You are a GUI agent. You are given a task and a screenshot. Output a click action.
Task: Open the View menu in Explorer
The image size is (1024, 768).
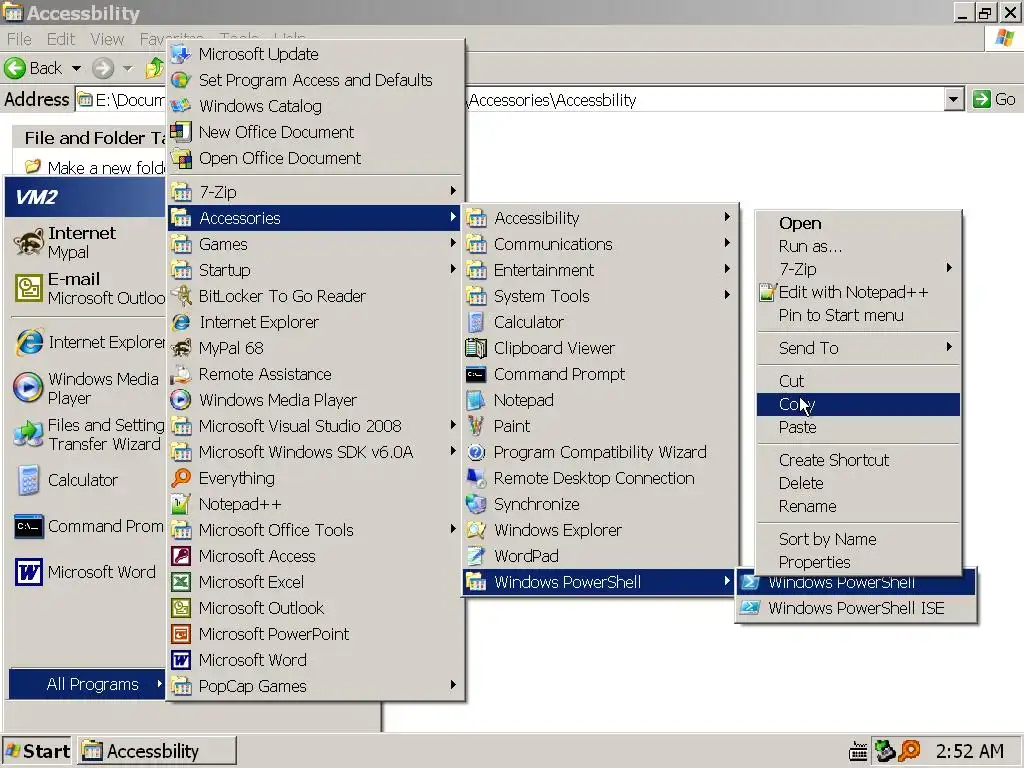(107, 39)
